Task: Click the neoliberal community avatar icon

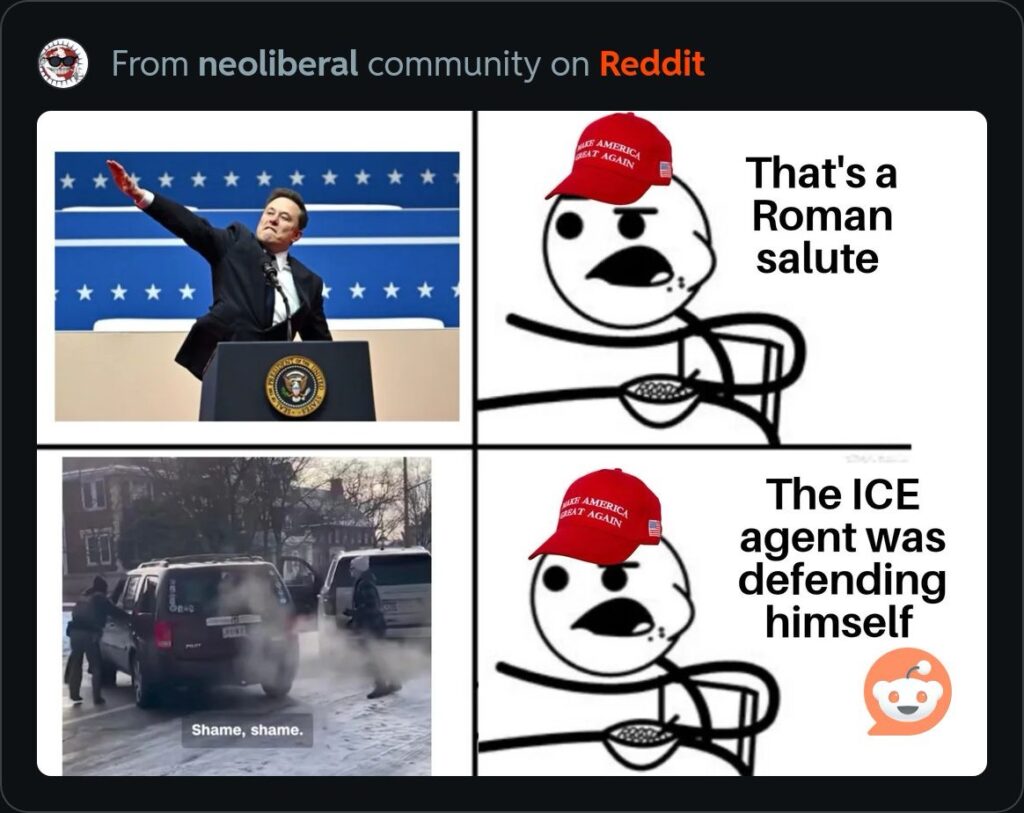Action: point(63,63)
